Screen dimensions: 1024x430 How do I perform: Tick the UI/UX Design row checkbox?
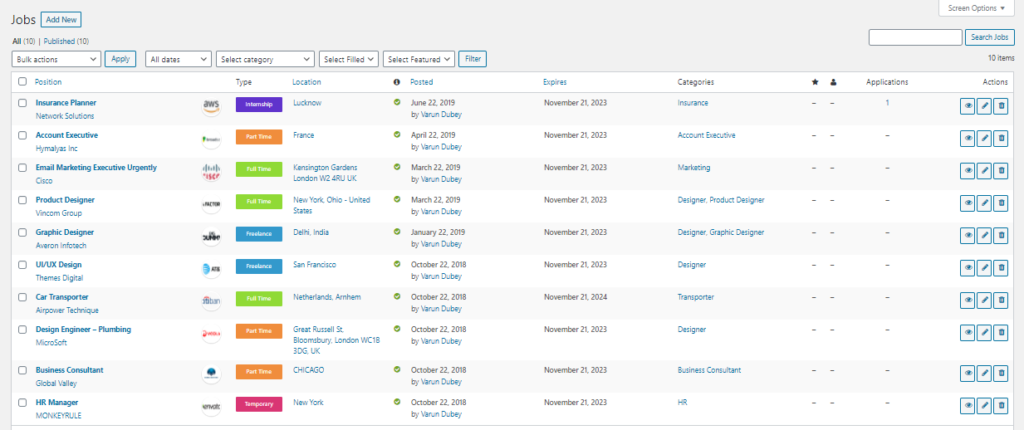pos(23,265)
